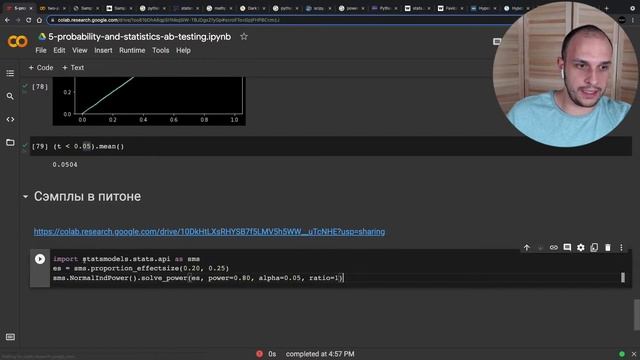Click the green connection status dot

622,354
